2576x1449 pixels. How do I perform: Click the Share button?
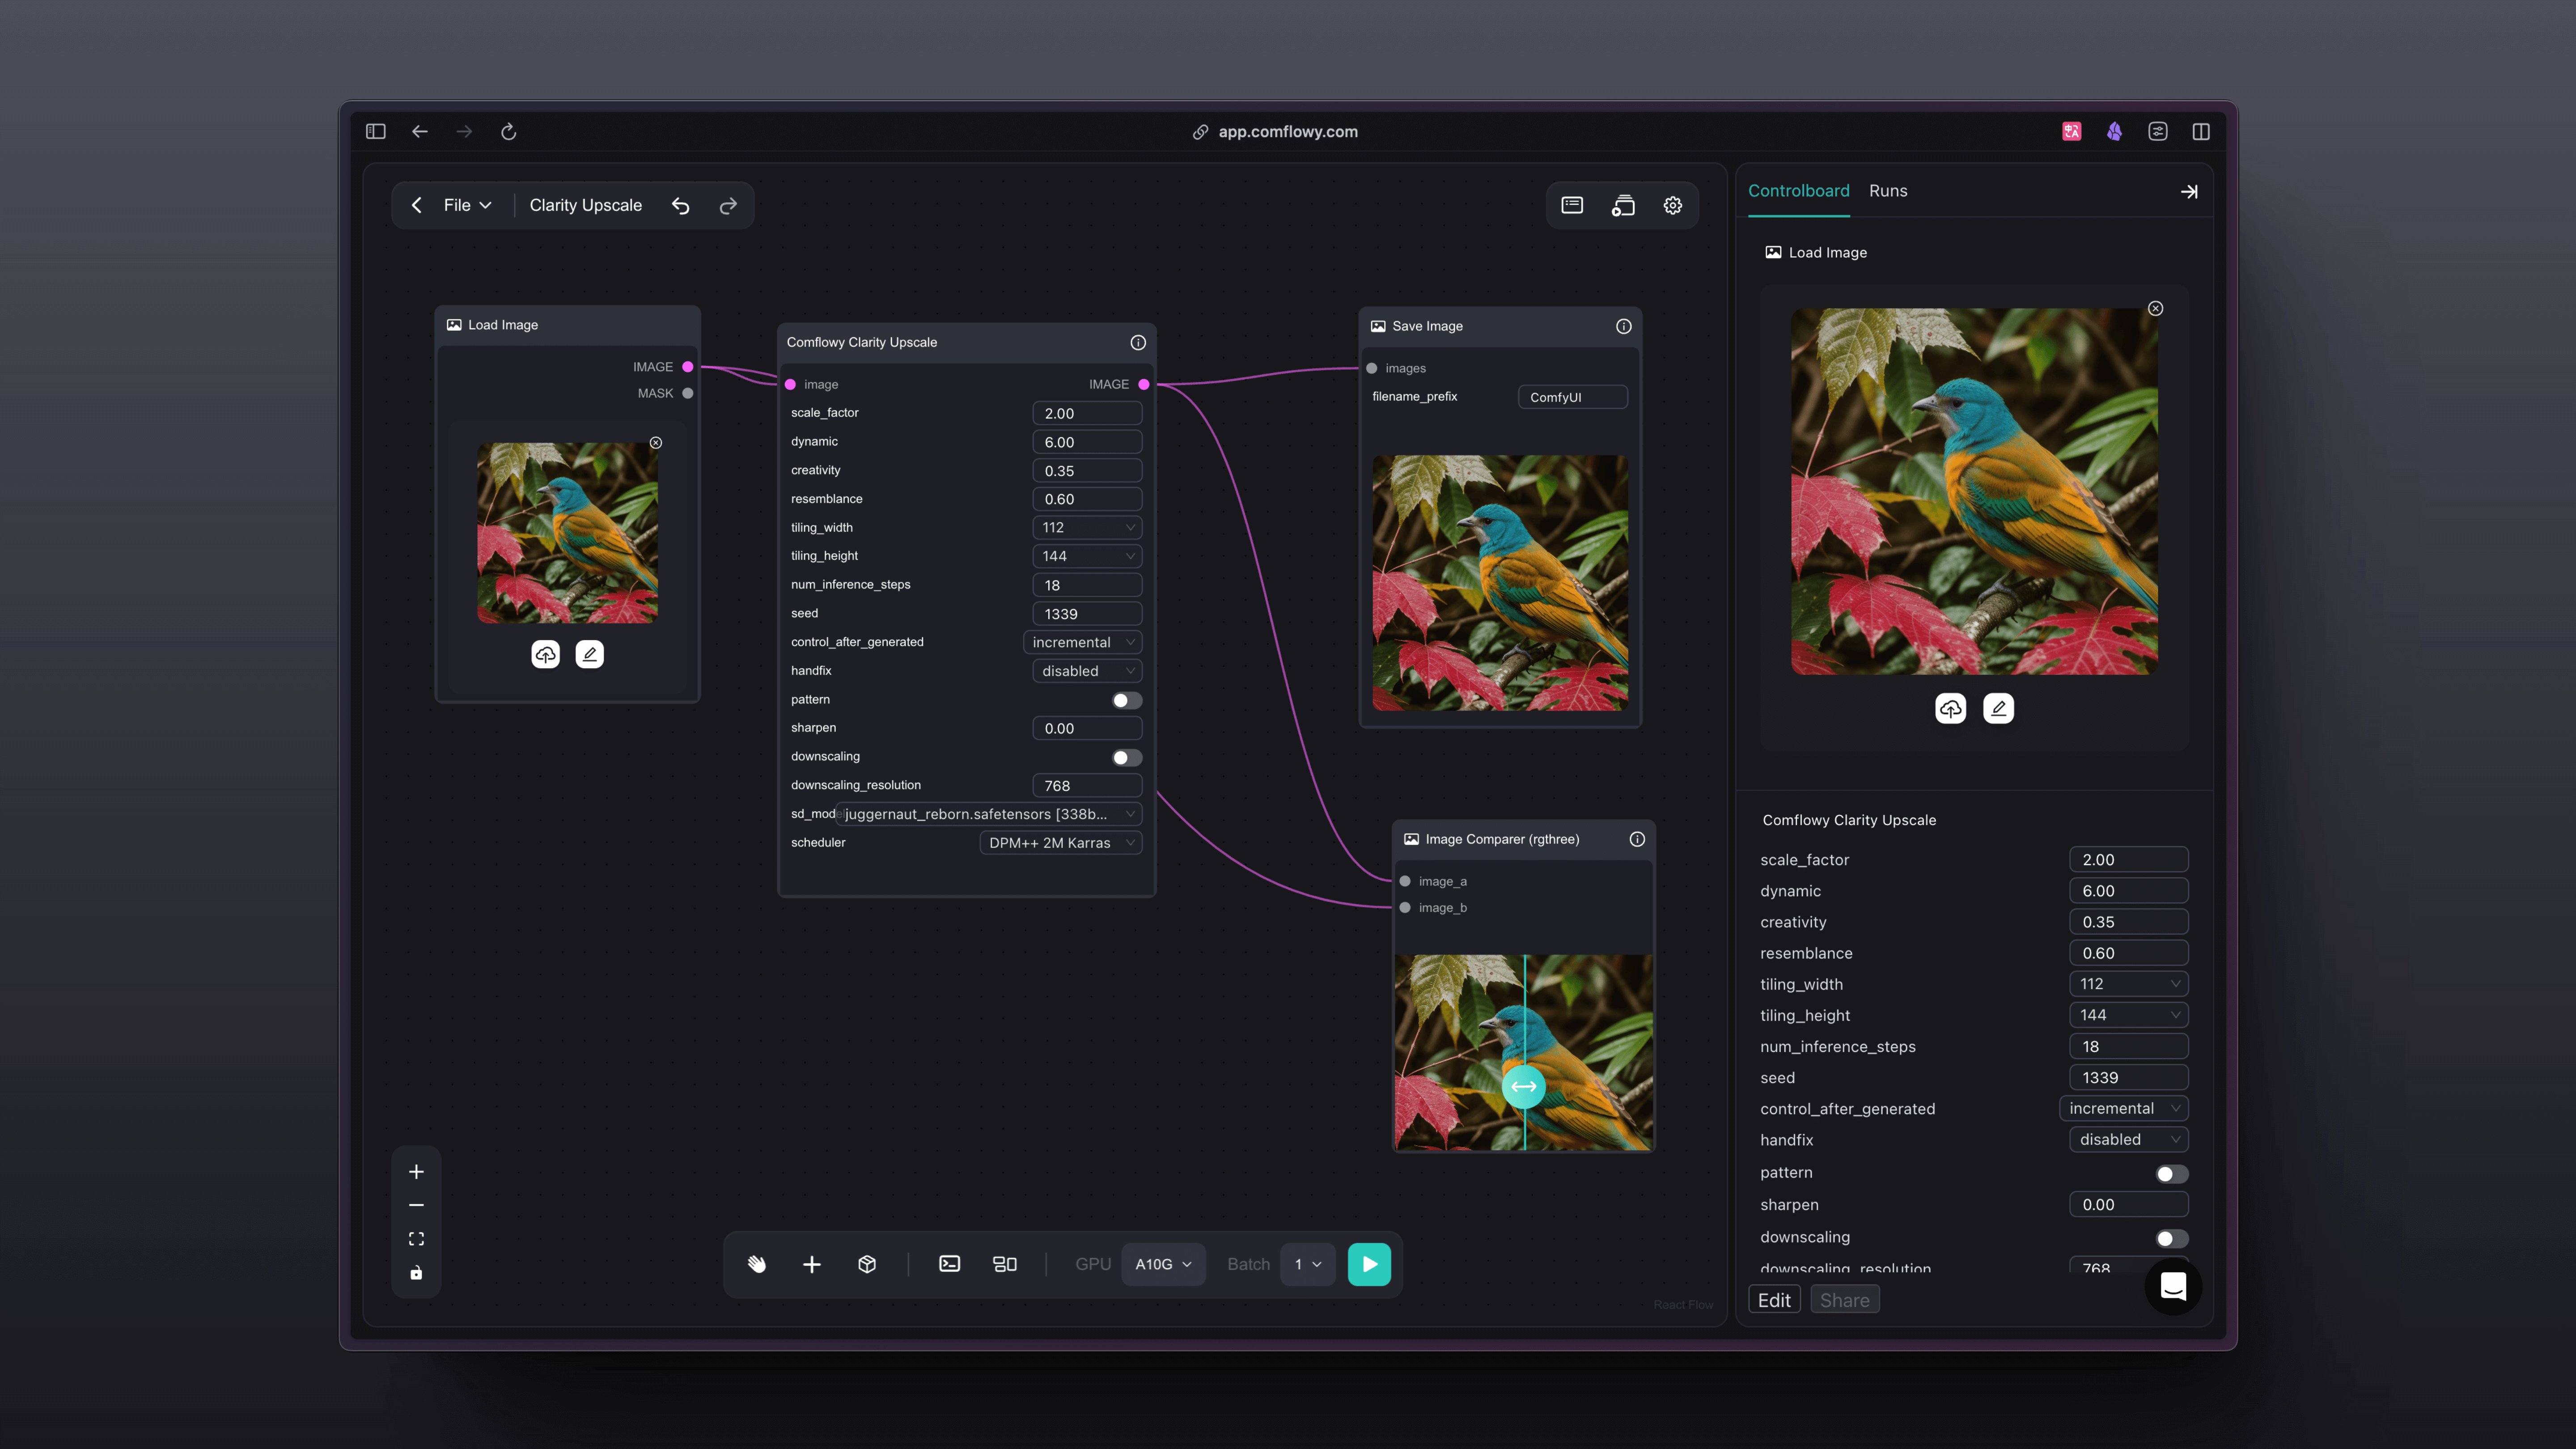(1844, 1300)
